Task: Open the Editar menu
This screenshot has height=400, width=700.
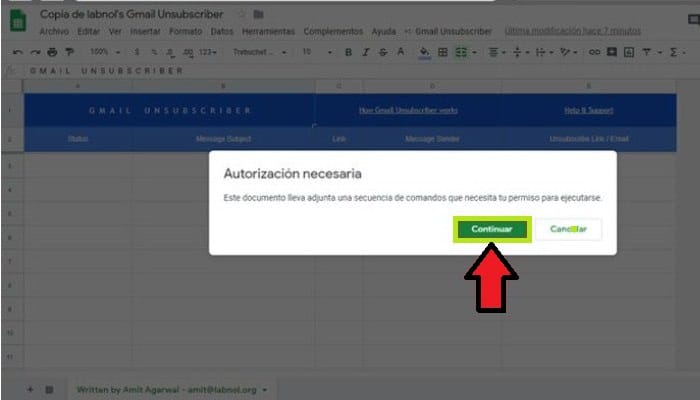Action: tap(88, 31)
